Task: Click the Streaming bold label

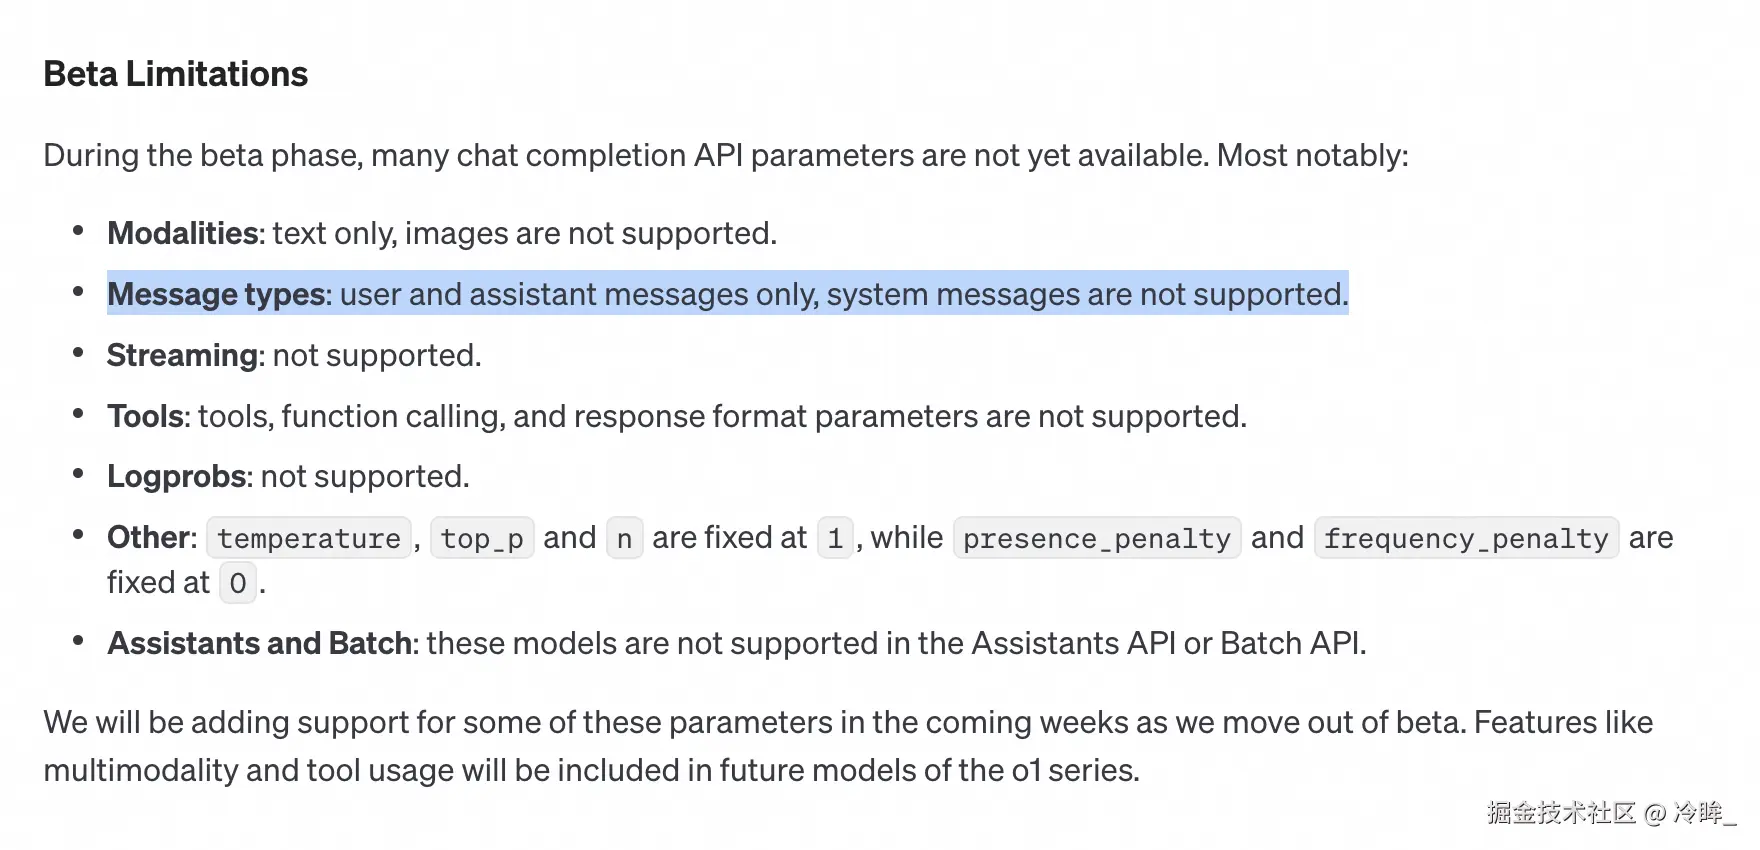Action: [x=183, y=355]
